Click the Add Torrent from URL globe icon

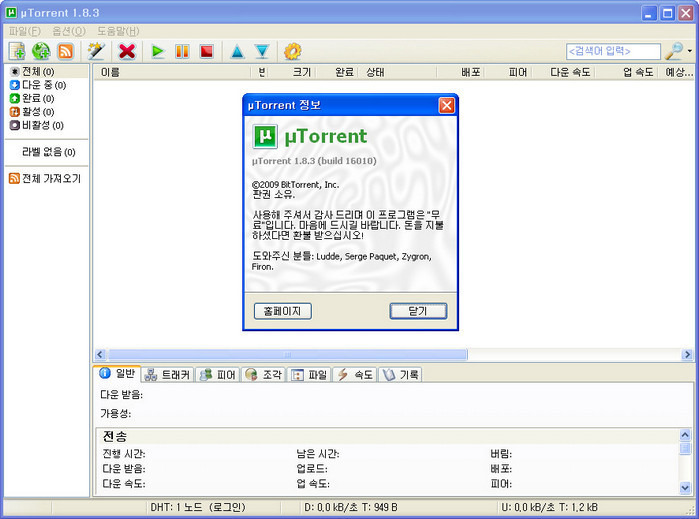coord(41,51)
